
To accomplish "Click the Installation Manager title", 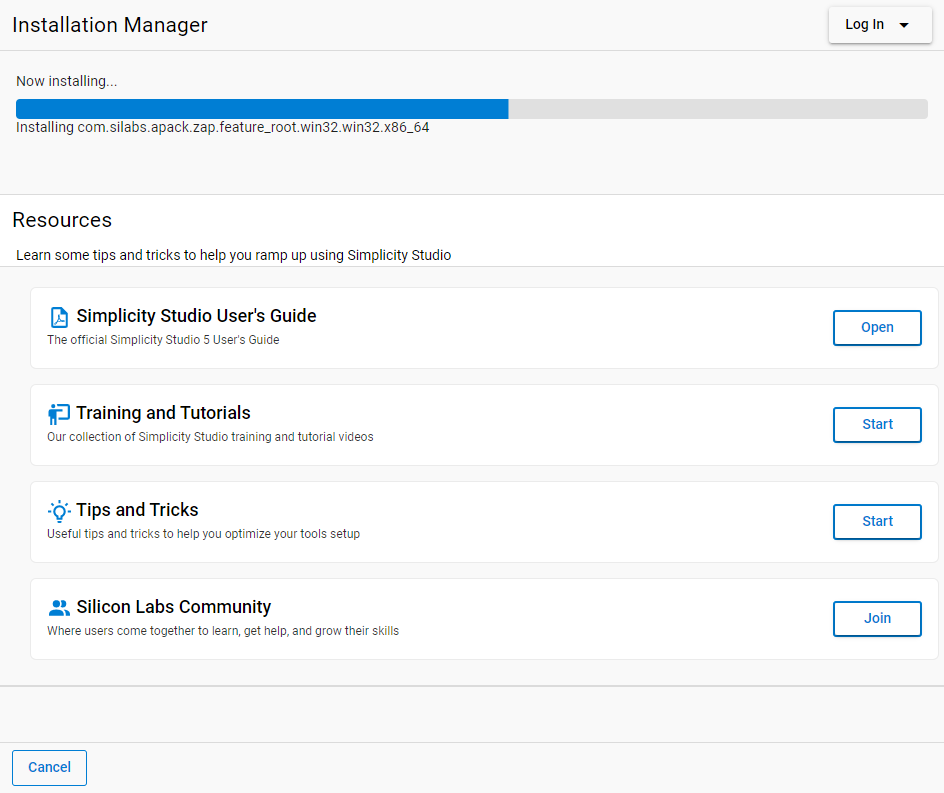I will coord(110,25).
